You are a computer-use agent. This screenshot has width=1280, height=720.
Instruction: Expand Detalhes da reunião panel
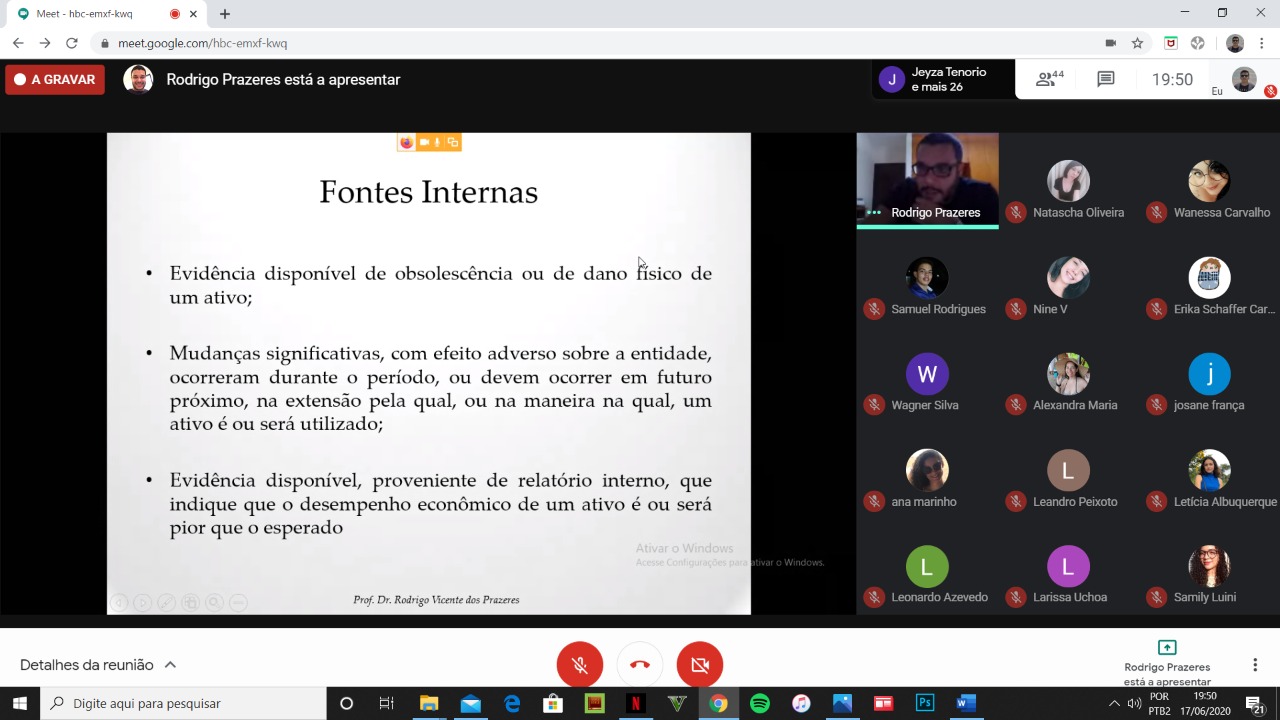98,665
